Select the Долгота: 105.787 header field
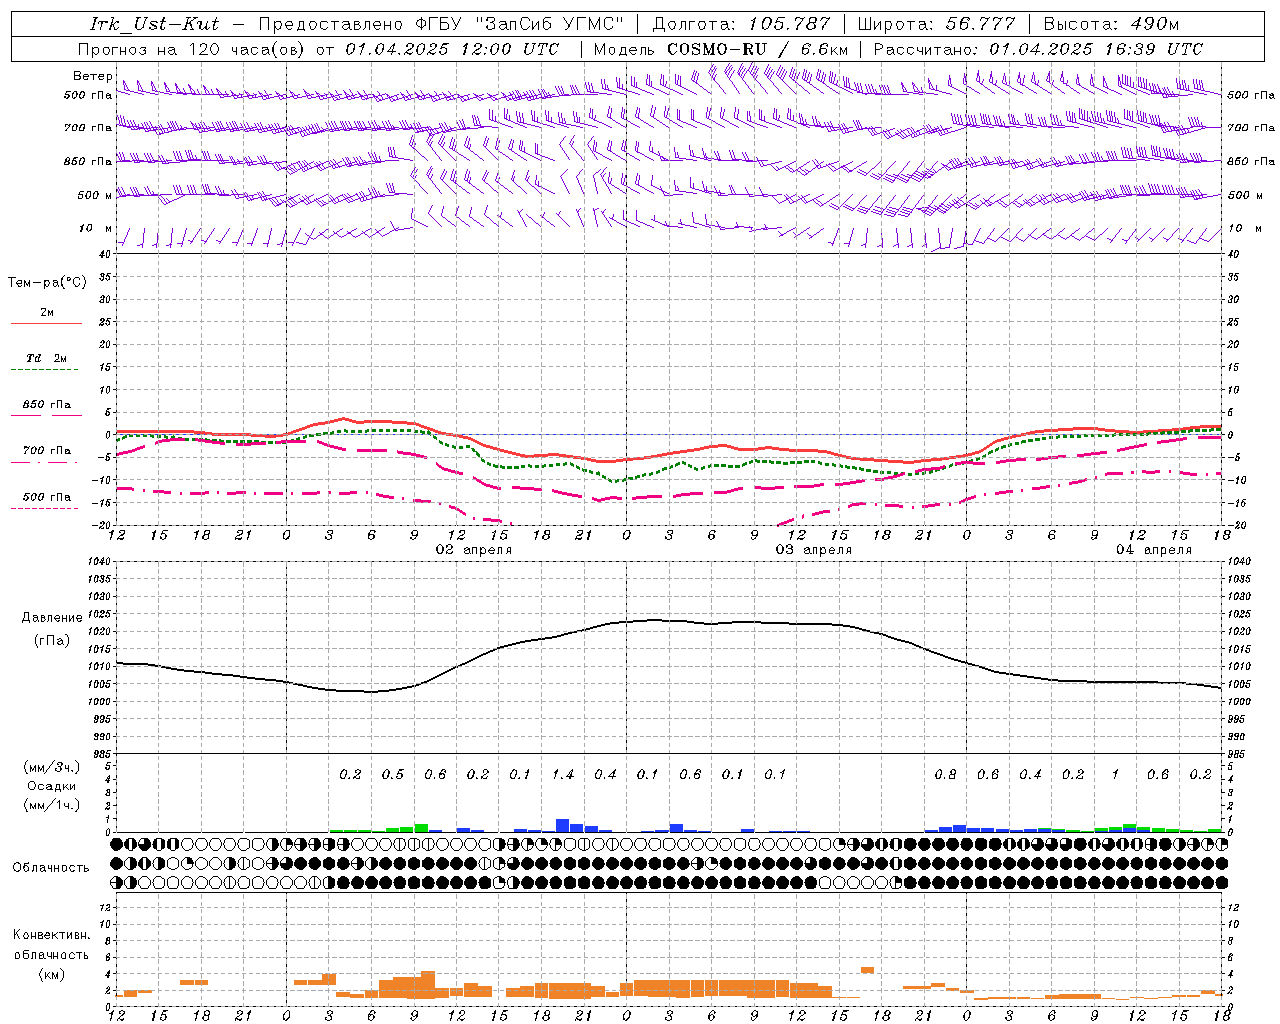Image resolution: width=1280 pixels, height=1024 pixels. click(x=741, y=24)
